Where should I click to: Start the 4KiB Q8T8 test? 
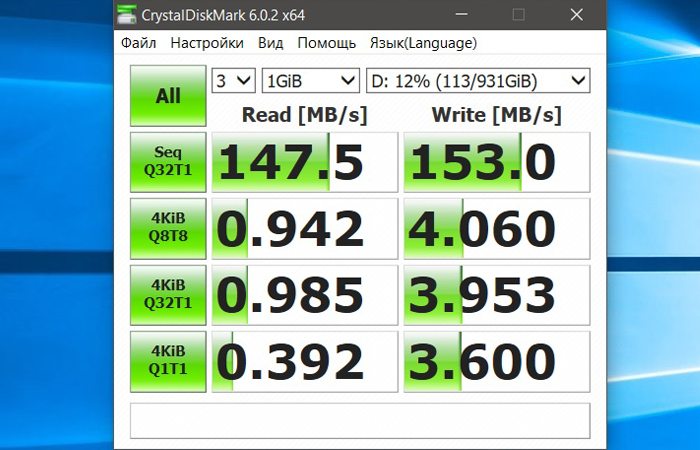tap(168, 228)
